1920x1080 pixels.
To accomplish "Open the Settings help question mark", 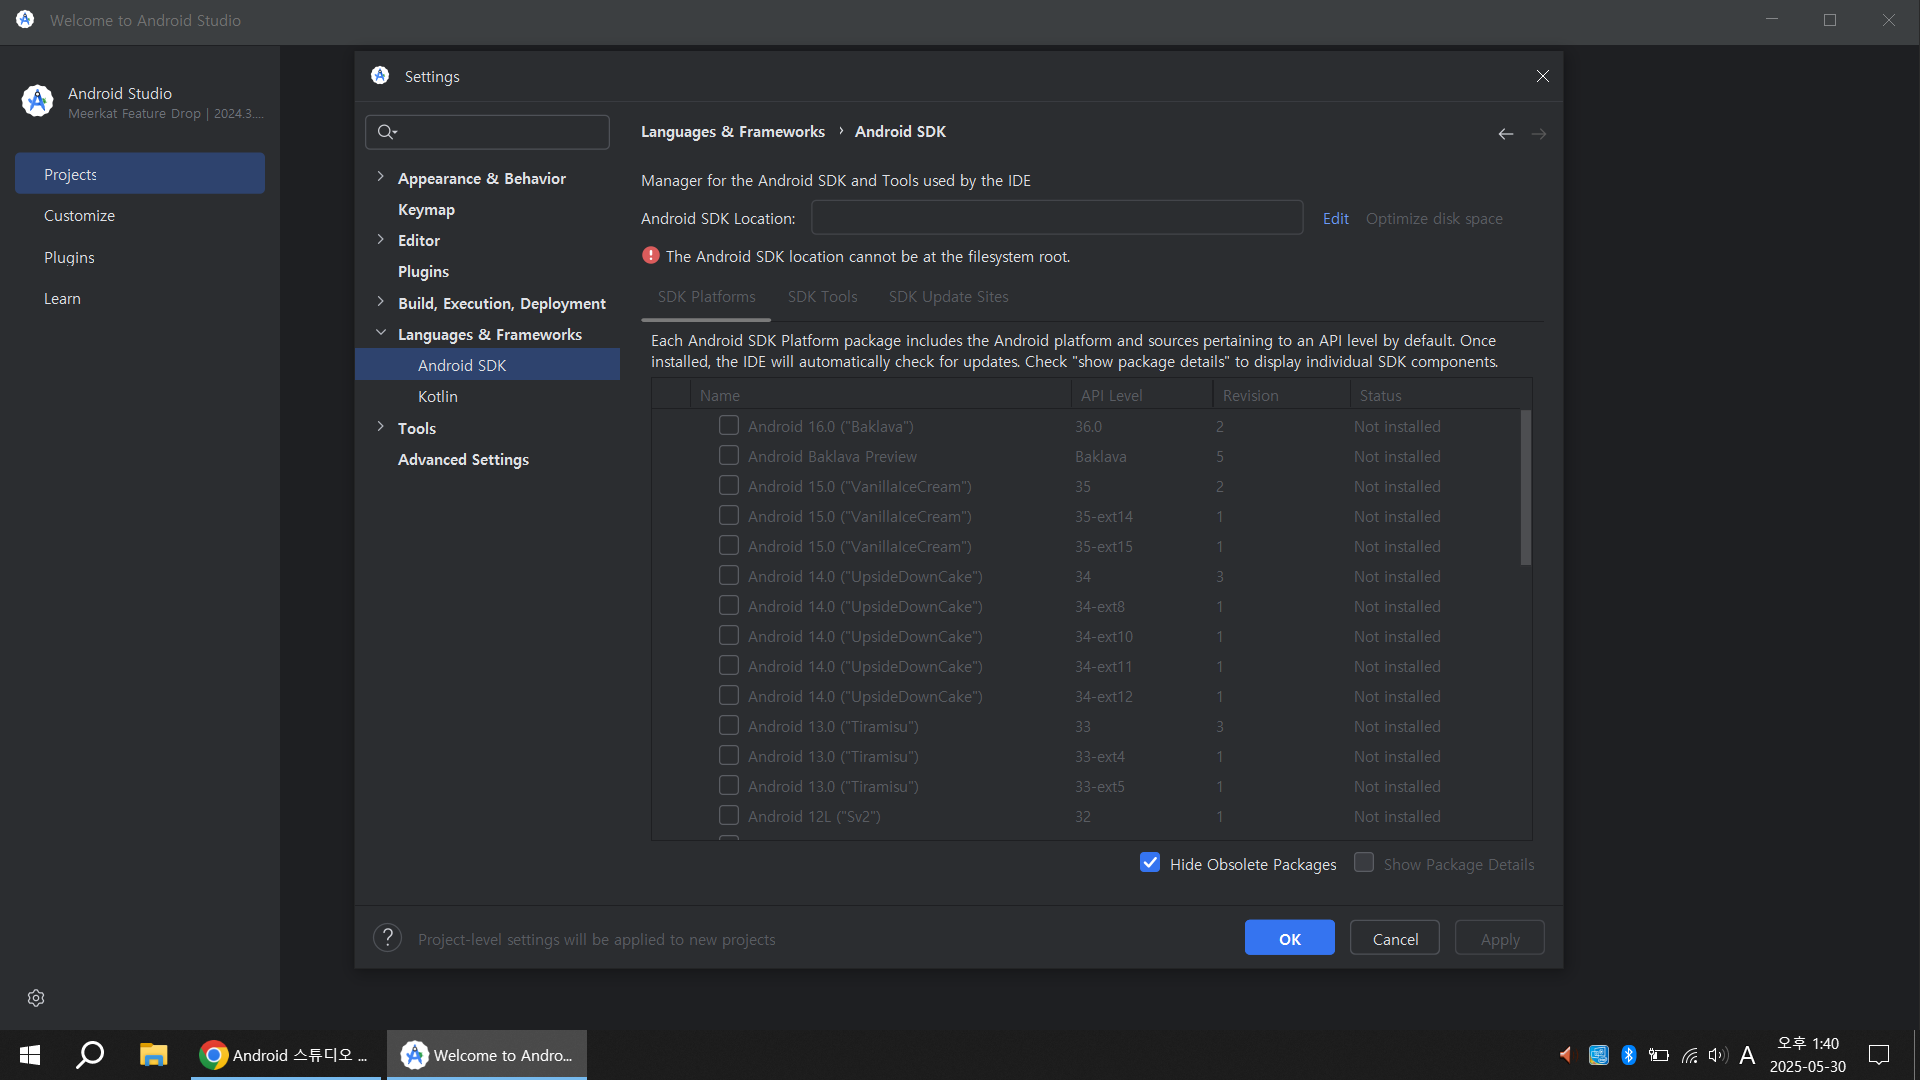I will [x=387, y=938].
